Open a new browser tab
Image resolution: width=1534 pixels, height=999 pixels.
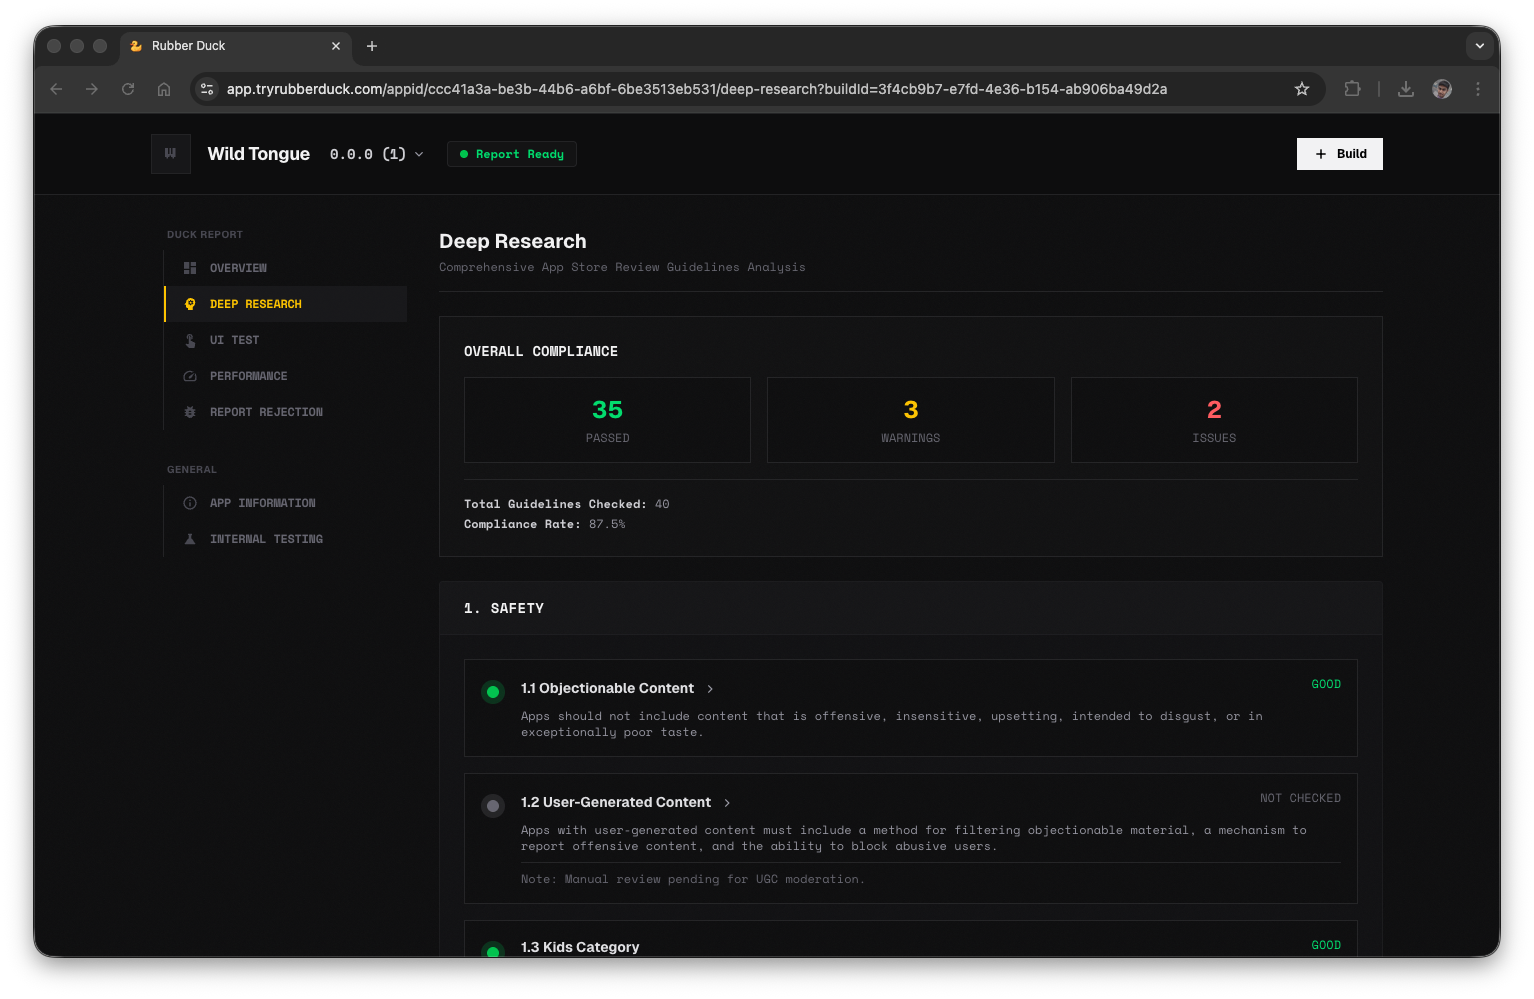tap(372, 46)
